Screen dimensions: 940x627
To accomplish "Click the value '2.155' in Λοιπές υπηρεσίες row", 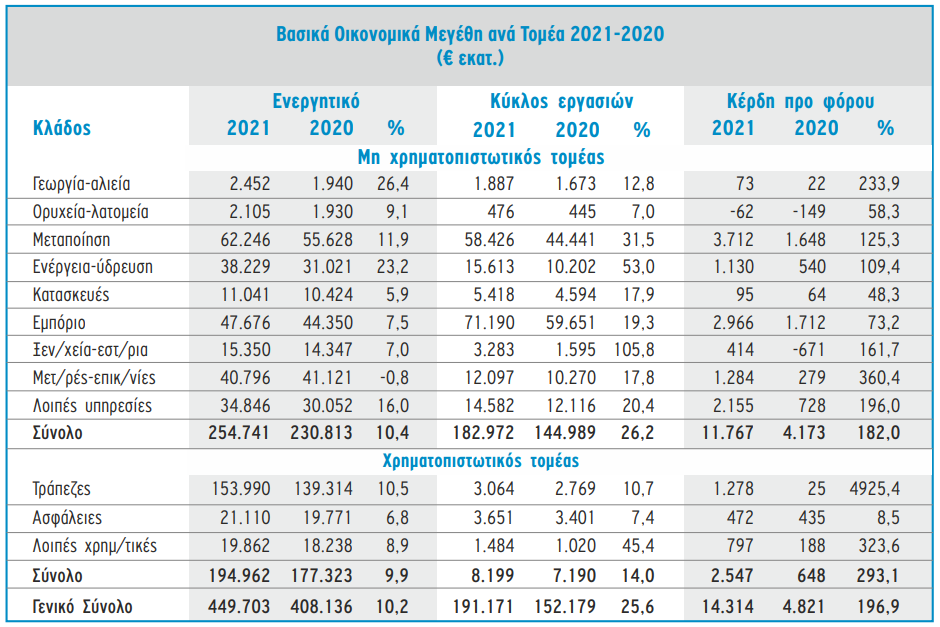I will click(x=733, y=406).
